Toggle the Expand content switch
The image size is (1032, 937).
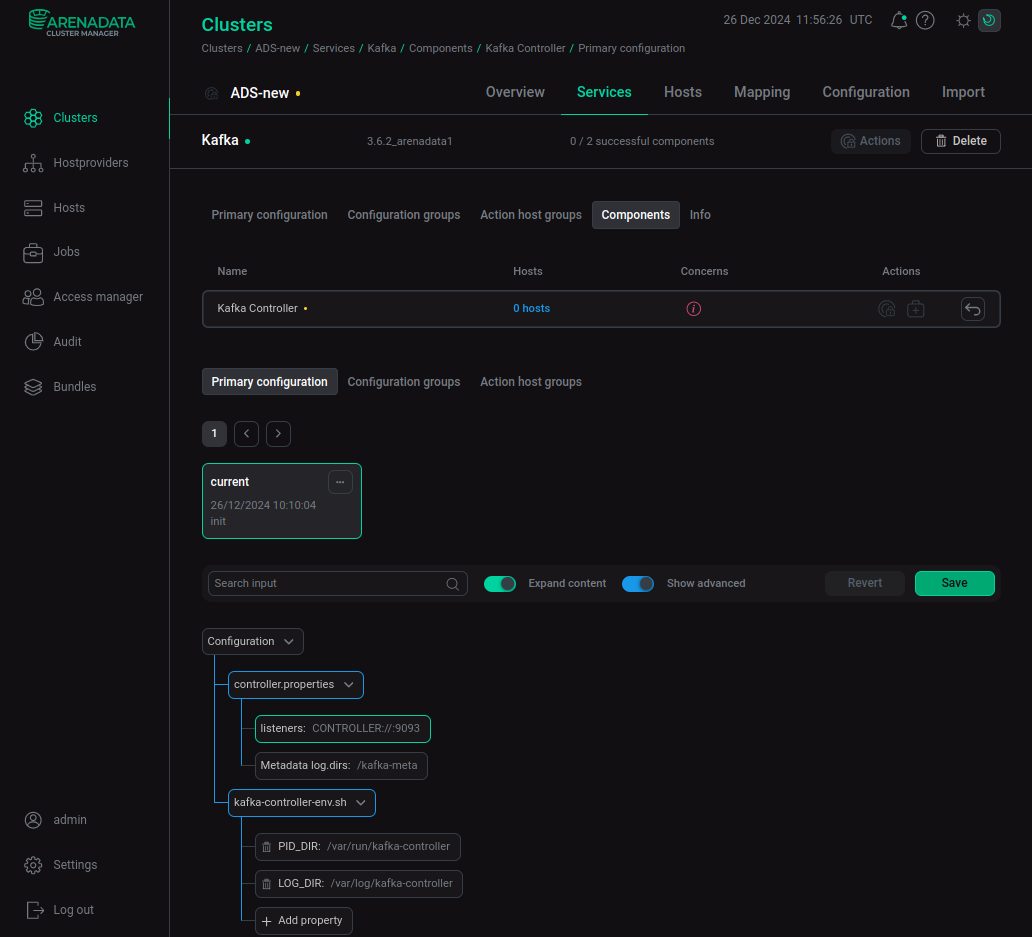(x=500, y=584)
